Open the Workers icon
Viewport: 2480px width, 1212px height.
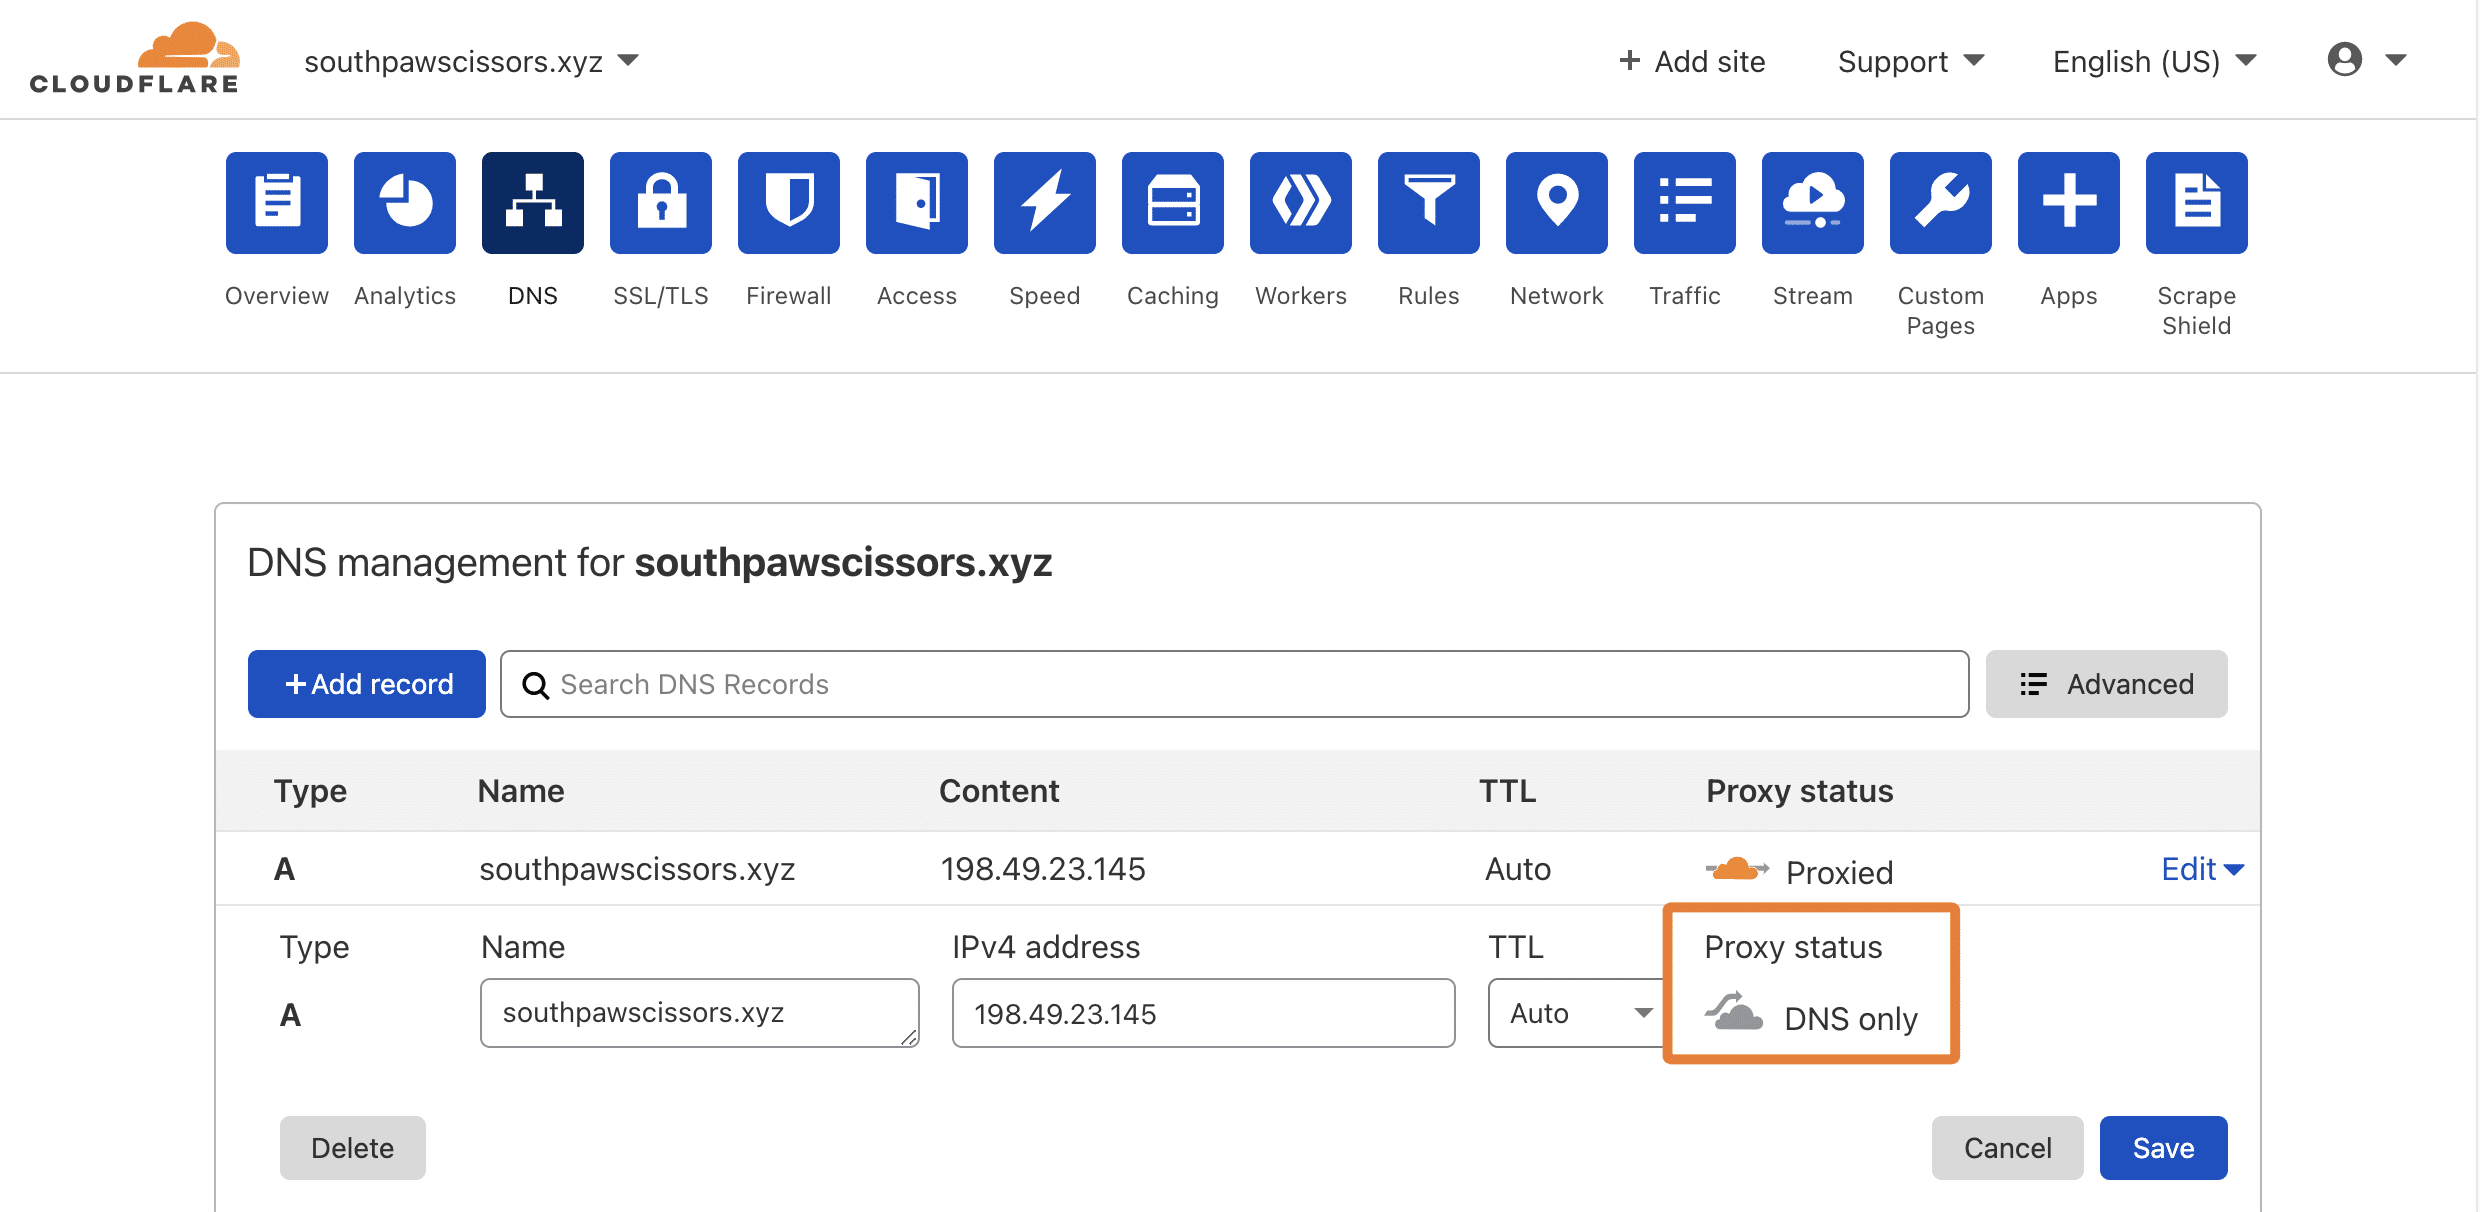(1300, 203)
